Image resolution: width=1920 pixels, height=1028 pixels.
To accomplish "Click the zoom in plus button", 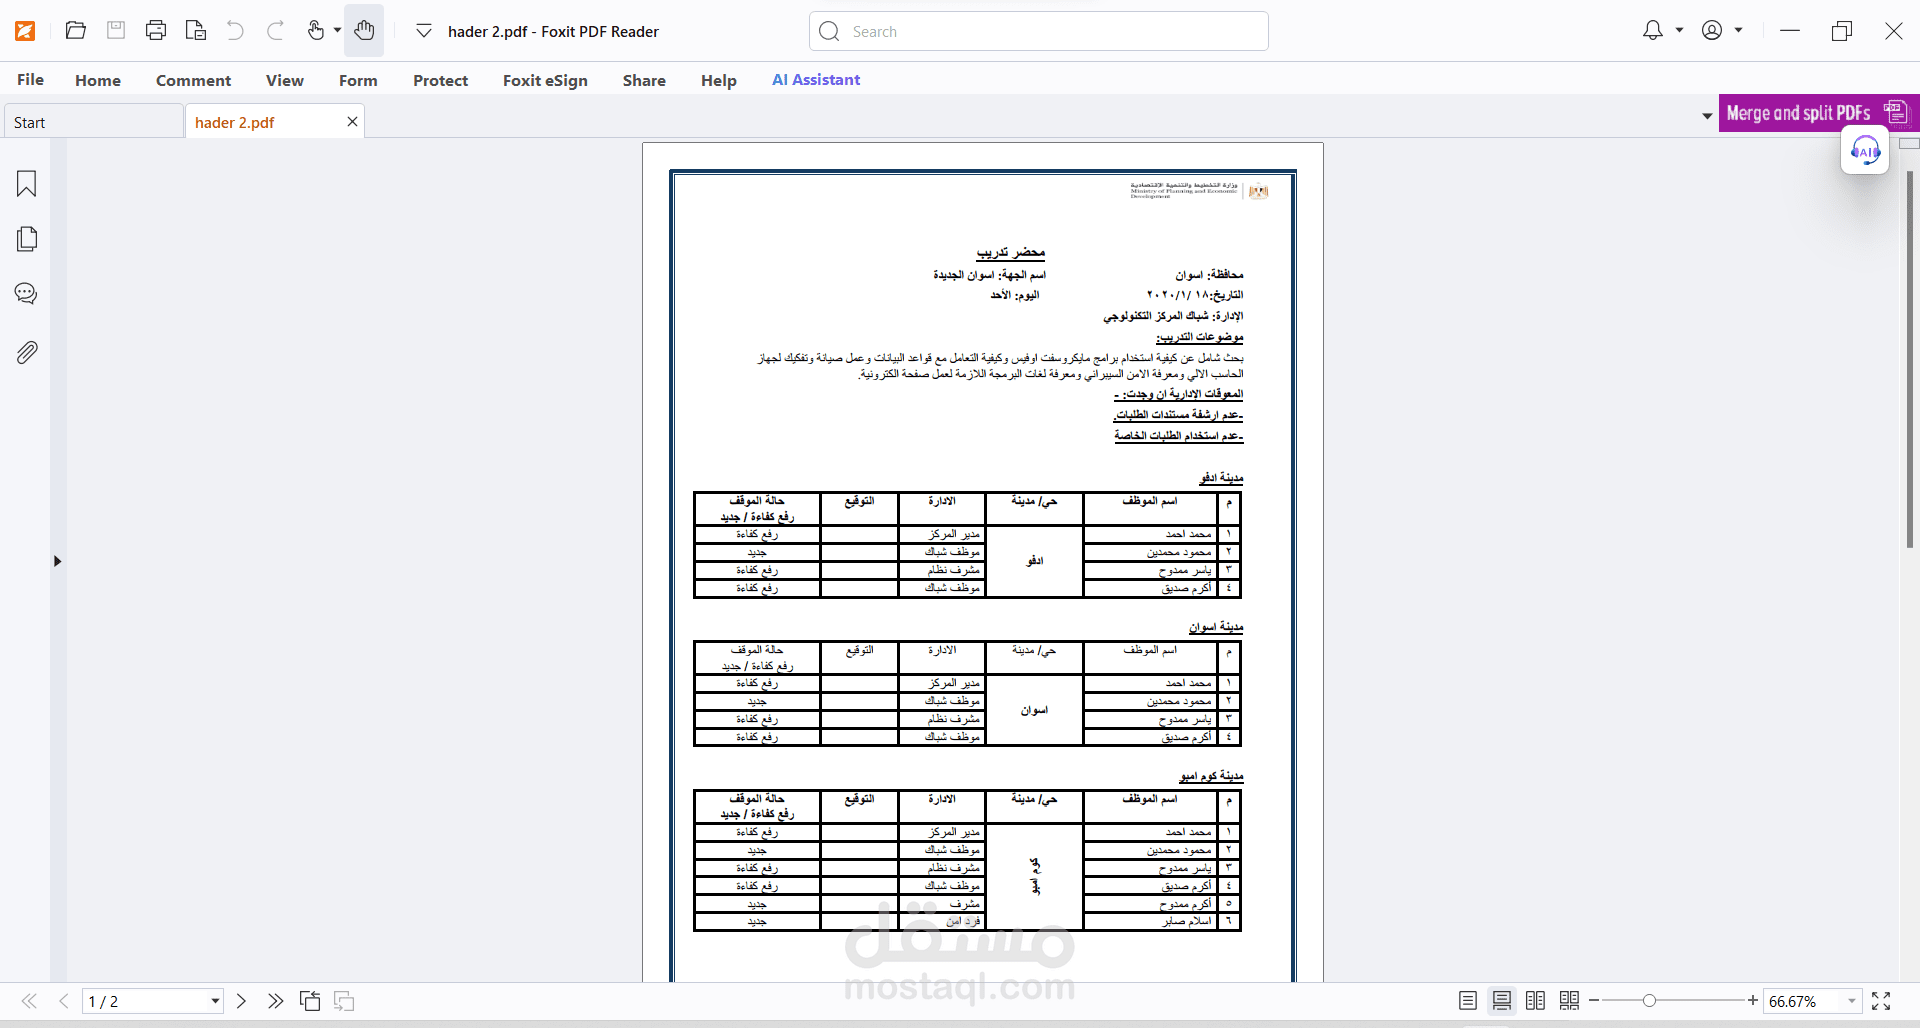I will [x=1753, y=1000].
